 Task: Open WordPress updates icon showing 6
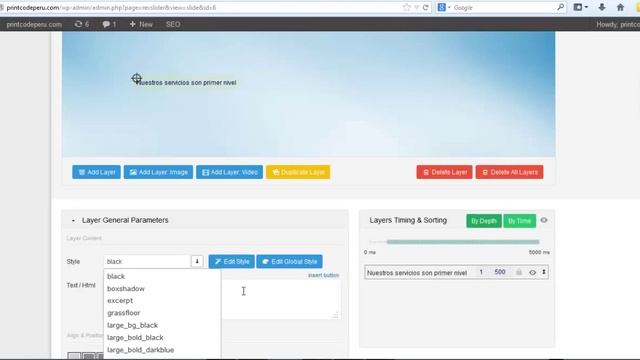tap(82, 24)
